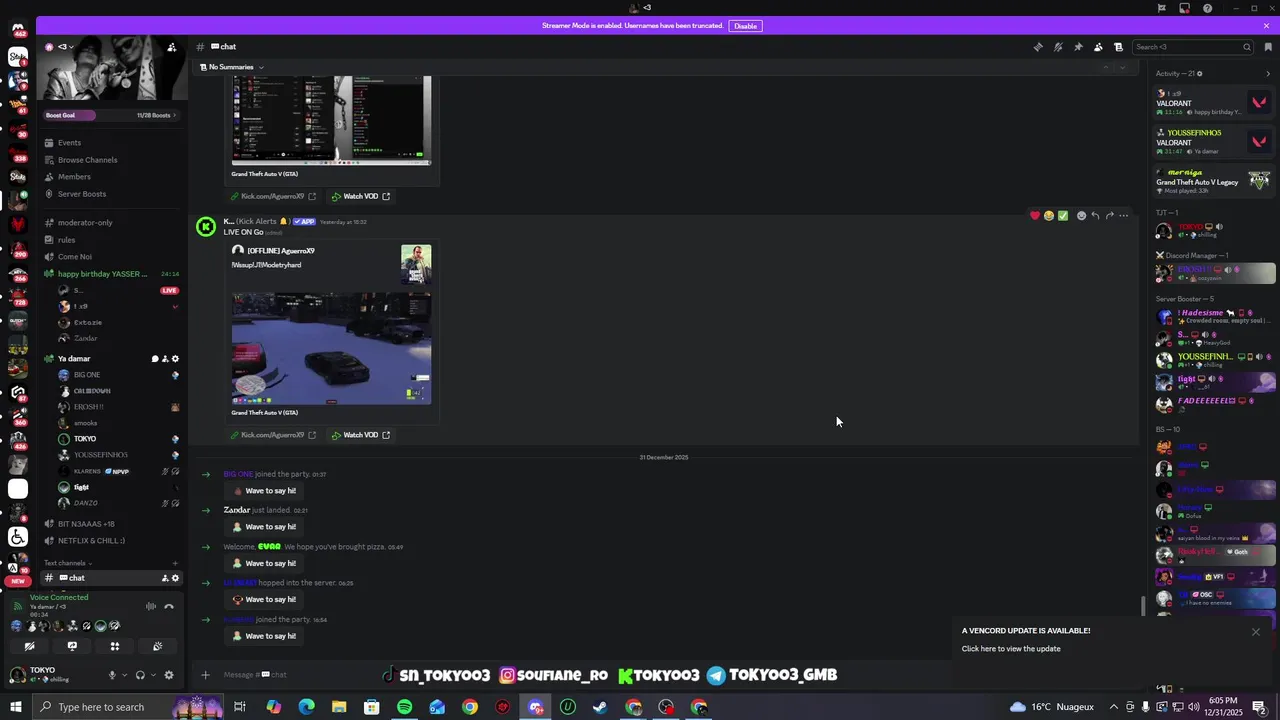Share your screen button
The height and width of the screenshot is (720, 1280).
(72, 646)
